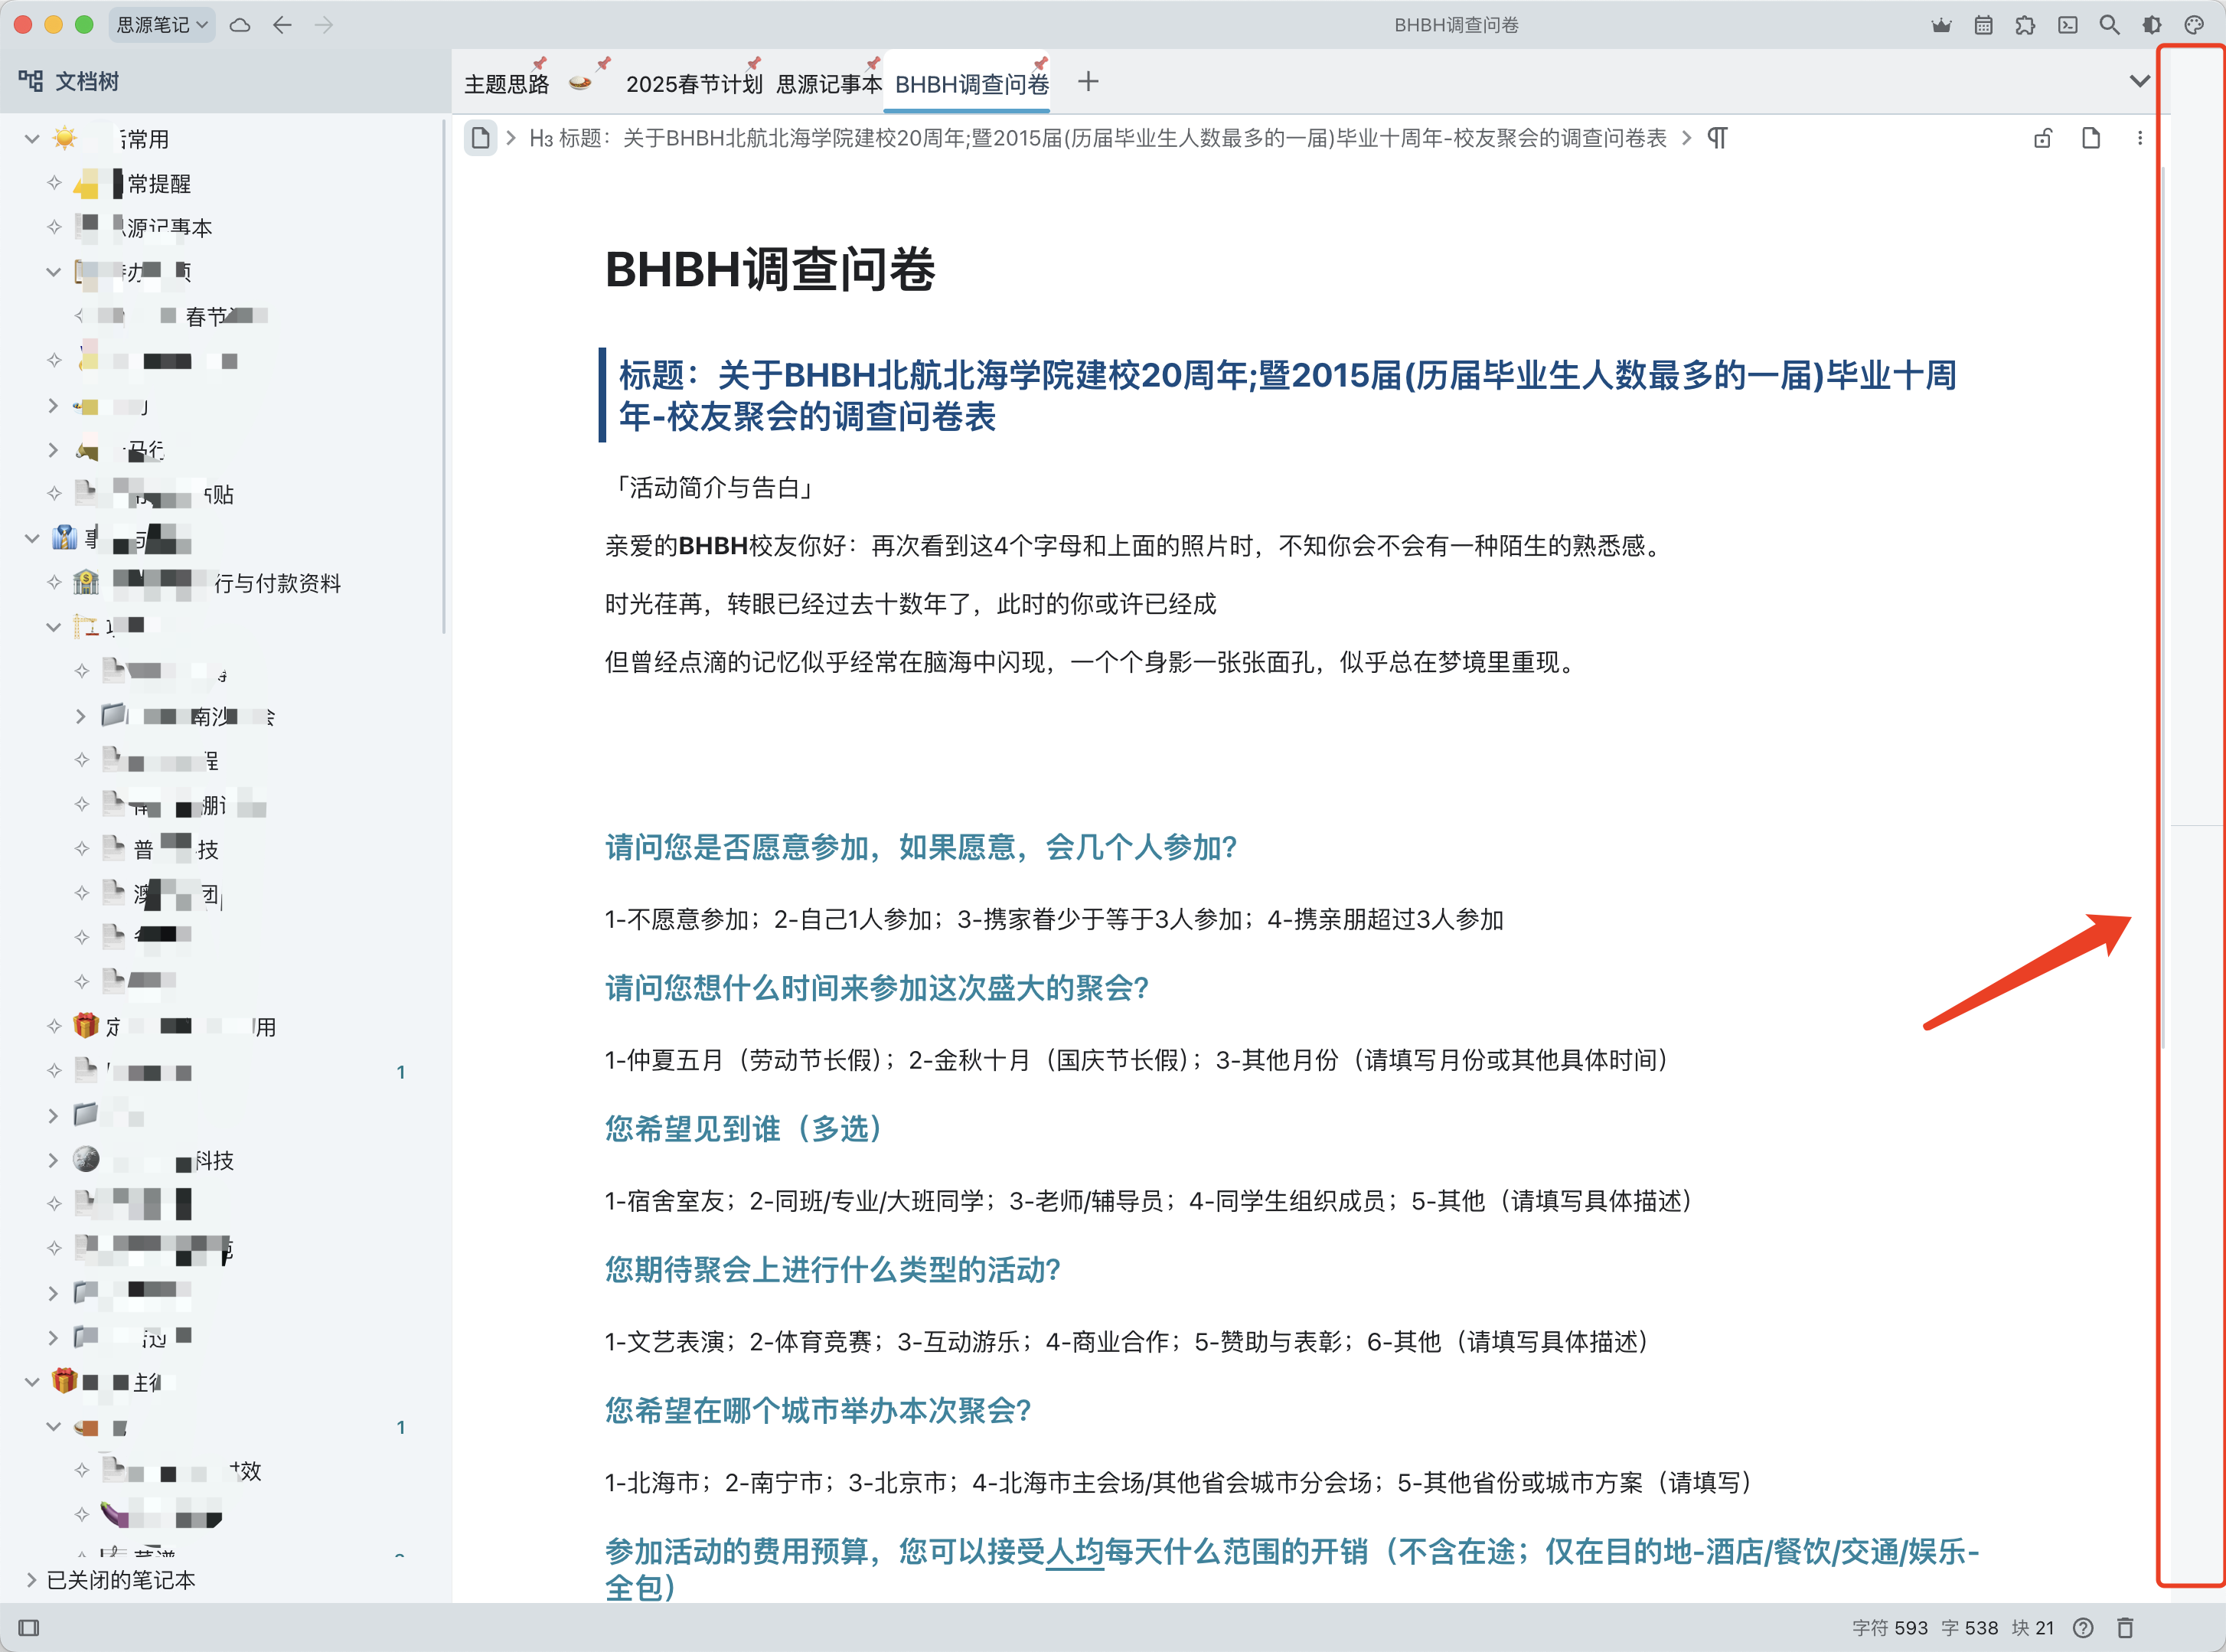Toggle the document edit lock icon

(2042, 138)
